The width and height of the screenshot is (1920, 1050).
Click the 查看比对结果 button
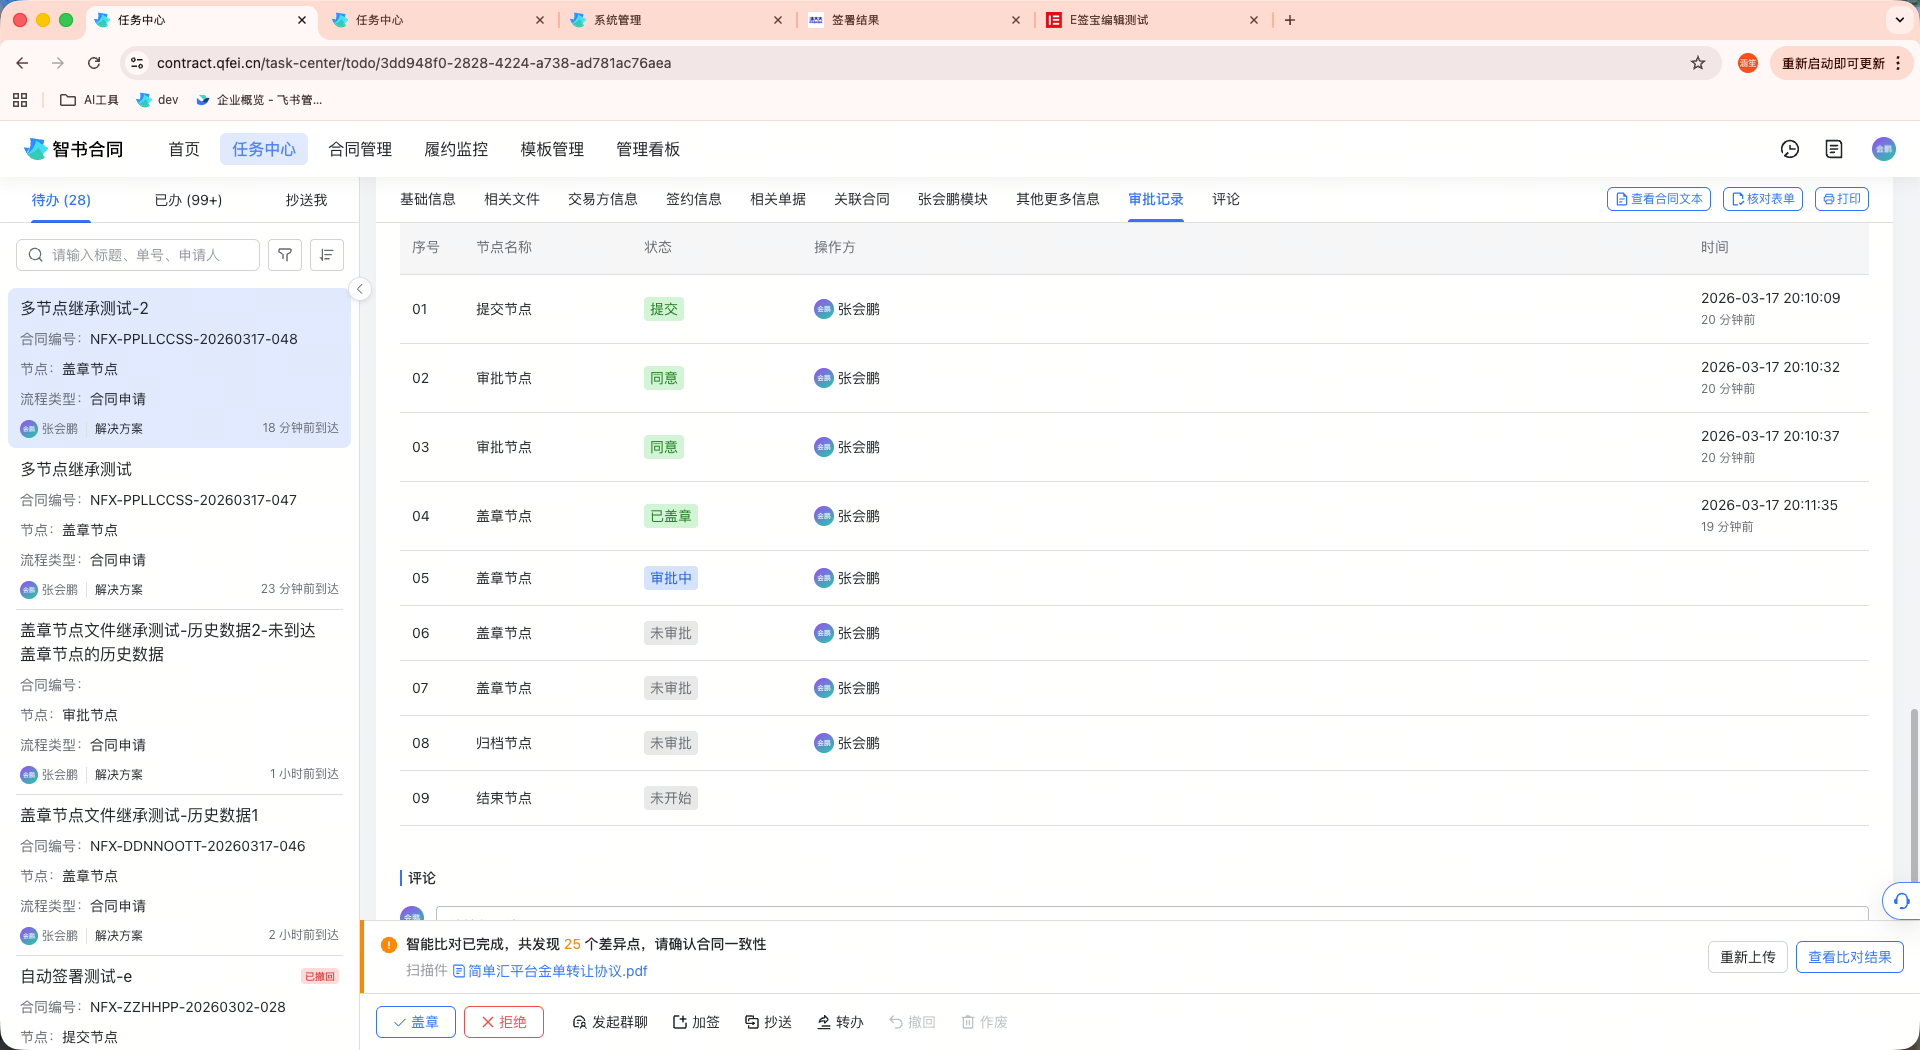coord(1849,957)
